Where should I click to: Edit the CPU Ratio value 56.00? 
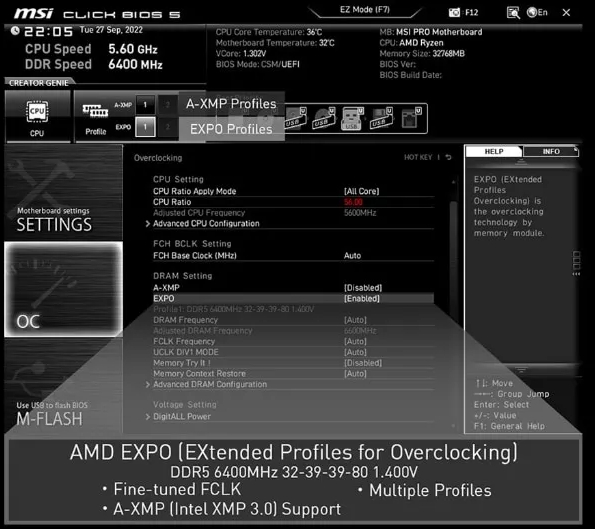coord(353,202)
